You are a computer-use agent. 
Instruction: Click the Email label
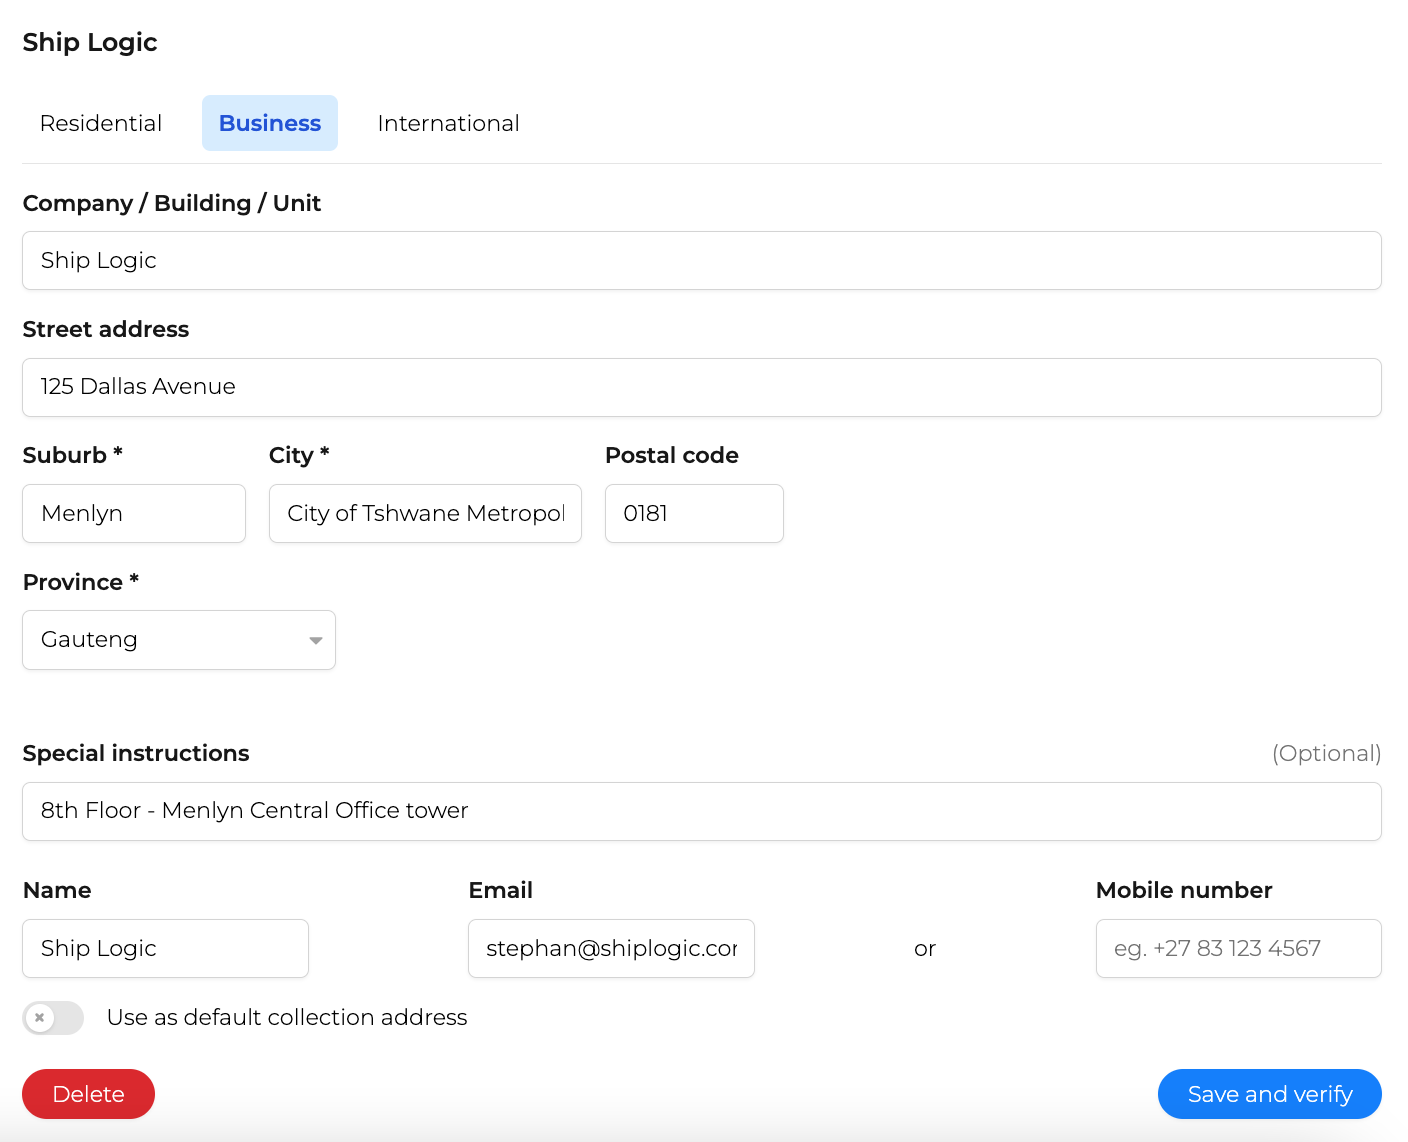click(501, 890)
